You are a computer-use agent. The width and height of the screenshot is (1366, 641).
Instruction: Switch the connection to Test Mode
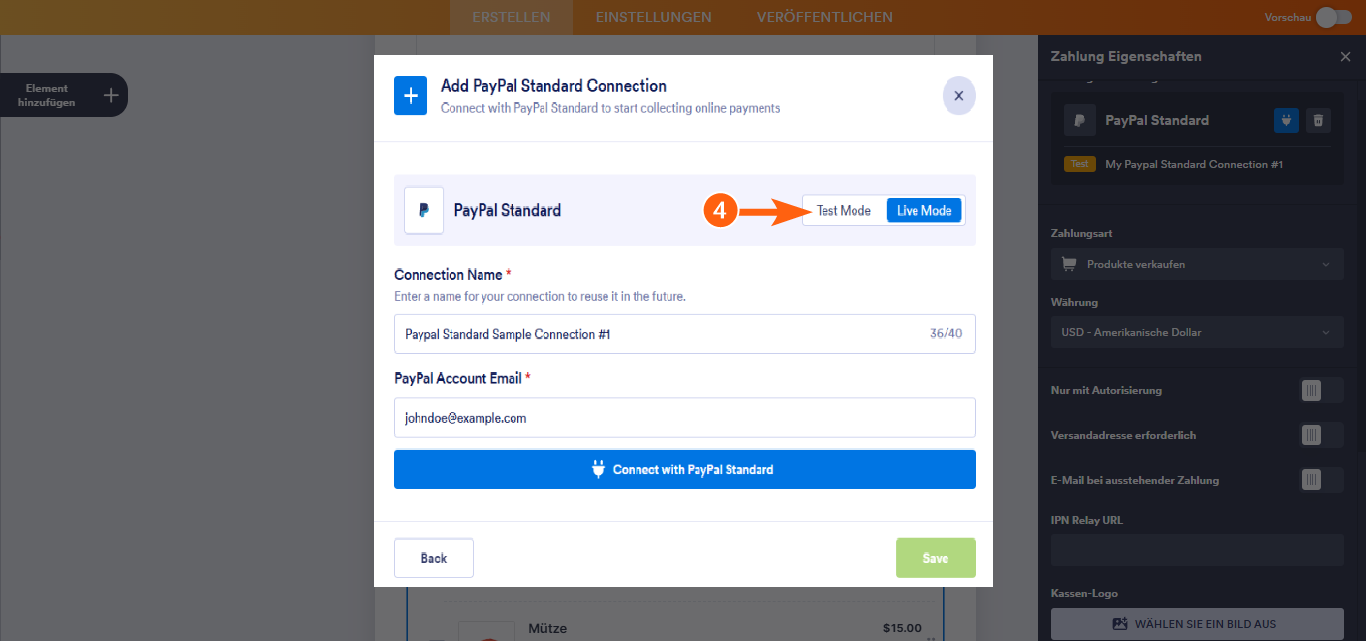843,210
